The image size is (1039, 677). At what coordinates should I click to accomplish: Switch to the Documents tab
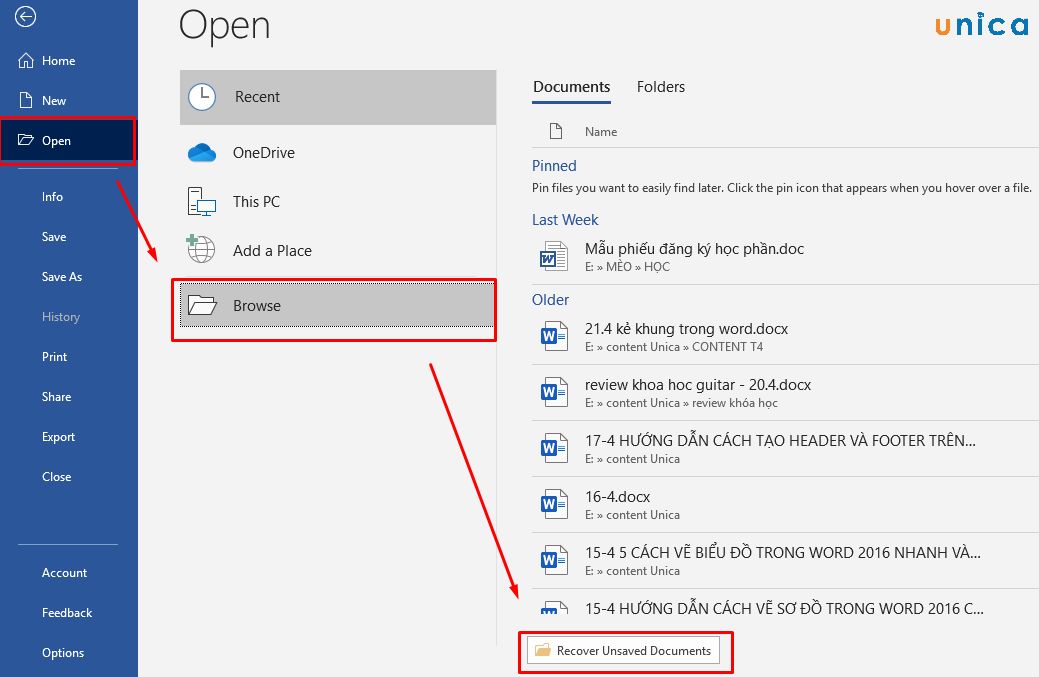[571, 86]
